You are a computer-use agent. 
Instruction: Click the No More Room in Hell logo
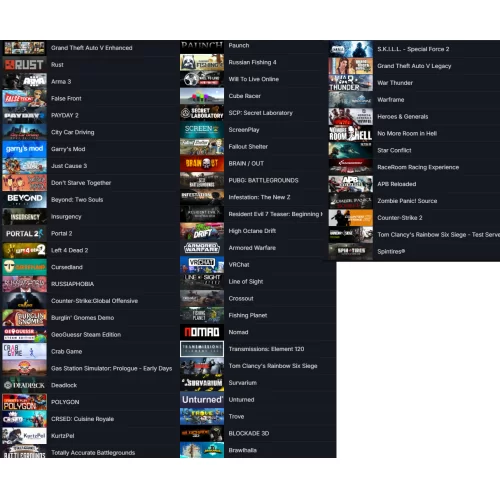point(351,133)
